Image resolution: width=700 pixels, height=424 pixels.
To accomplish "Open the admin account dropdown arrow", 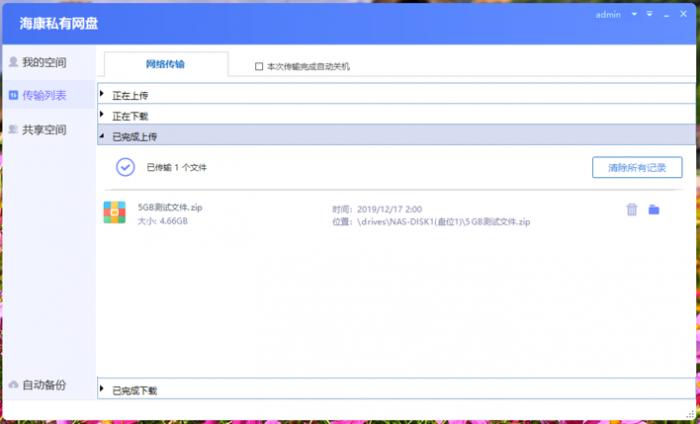I will coord(634,14).
